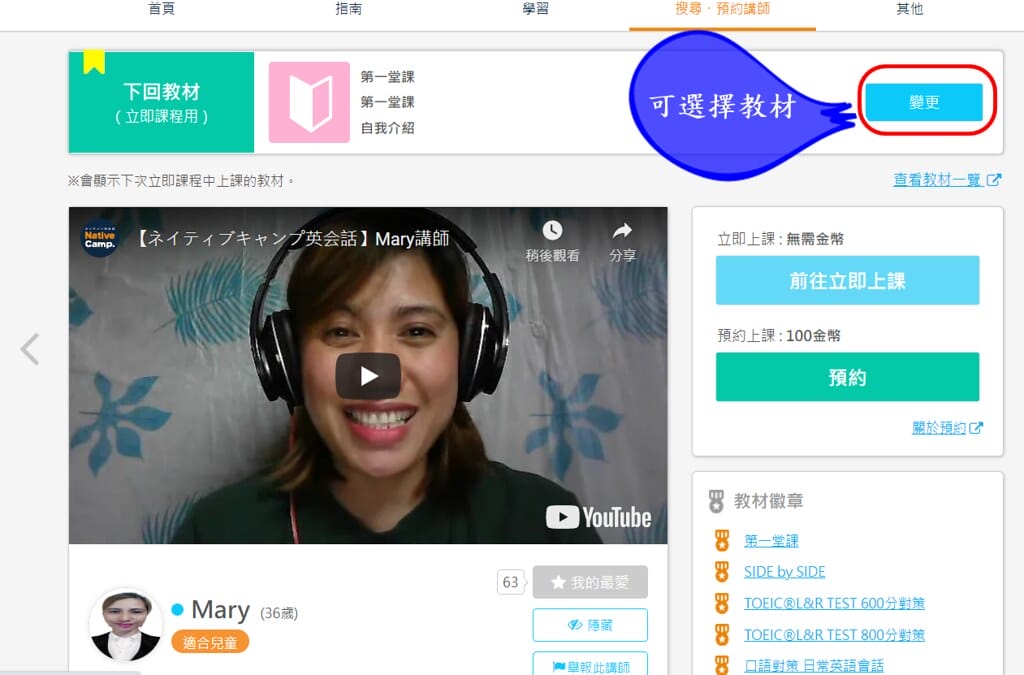The image size is (1024, 675).
Task: Play the Mary instructor YouTube video
Action: pos(368,375)
